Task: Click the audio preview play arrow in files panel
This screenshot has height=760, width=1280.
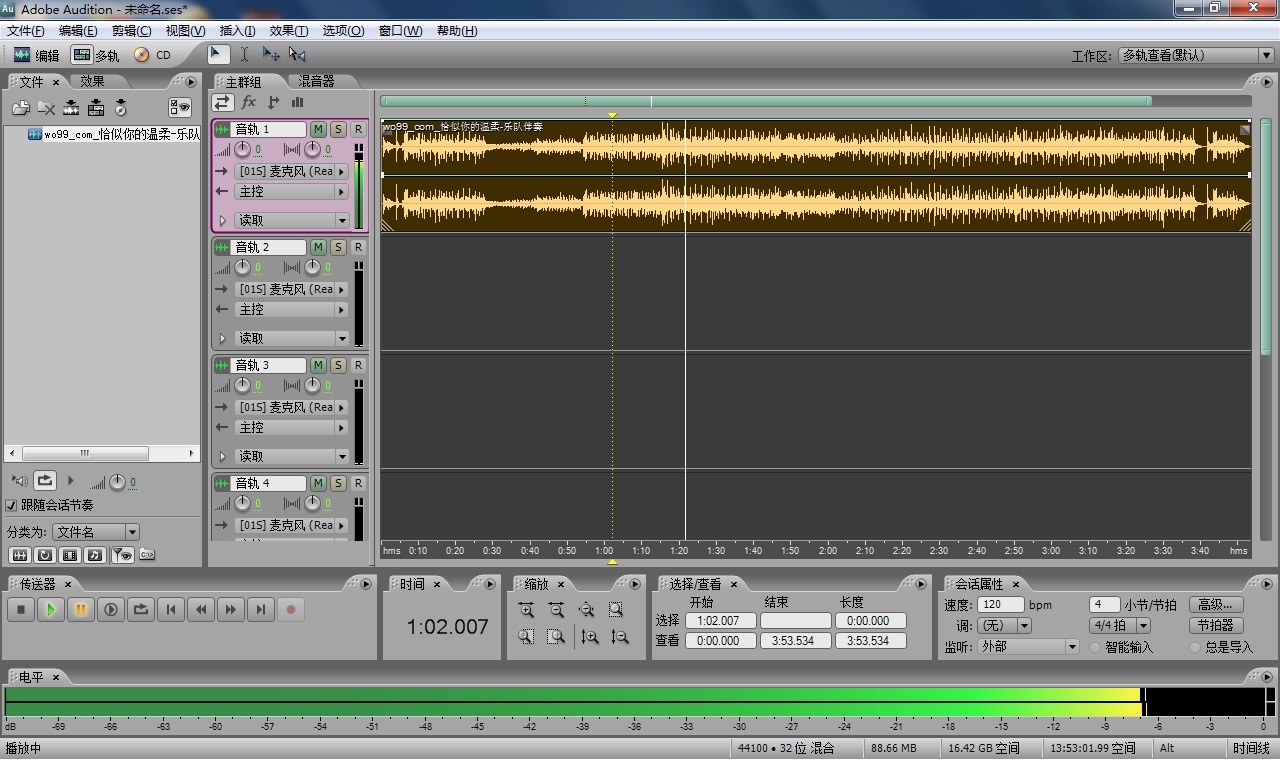Action: tap(70, 481)
